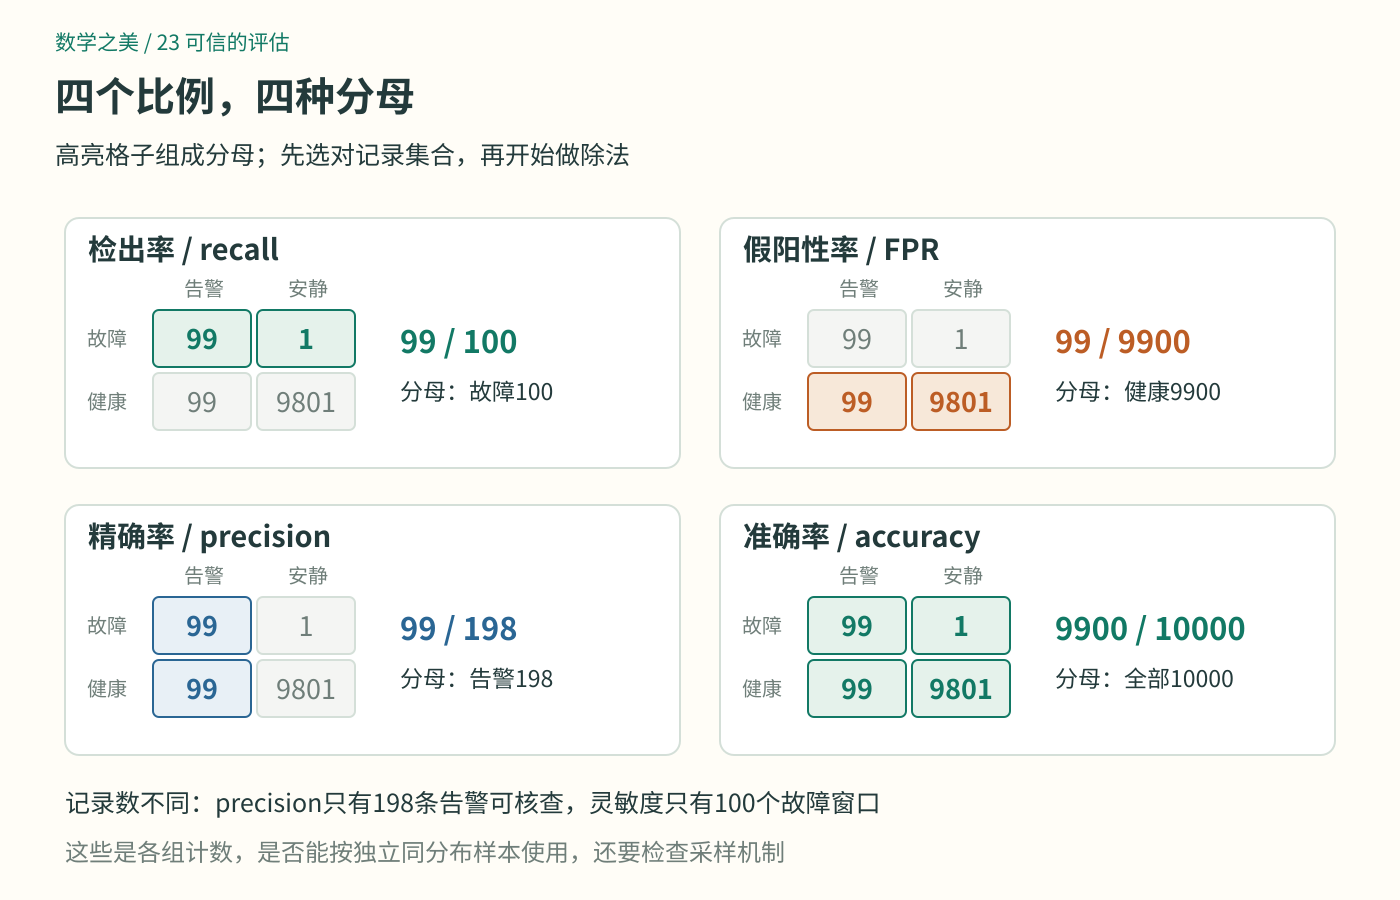1400x900 pixels.
Task: Click the subtitle starting with 高亮格子组成分母
Action: pos(342,155)
